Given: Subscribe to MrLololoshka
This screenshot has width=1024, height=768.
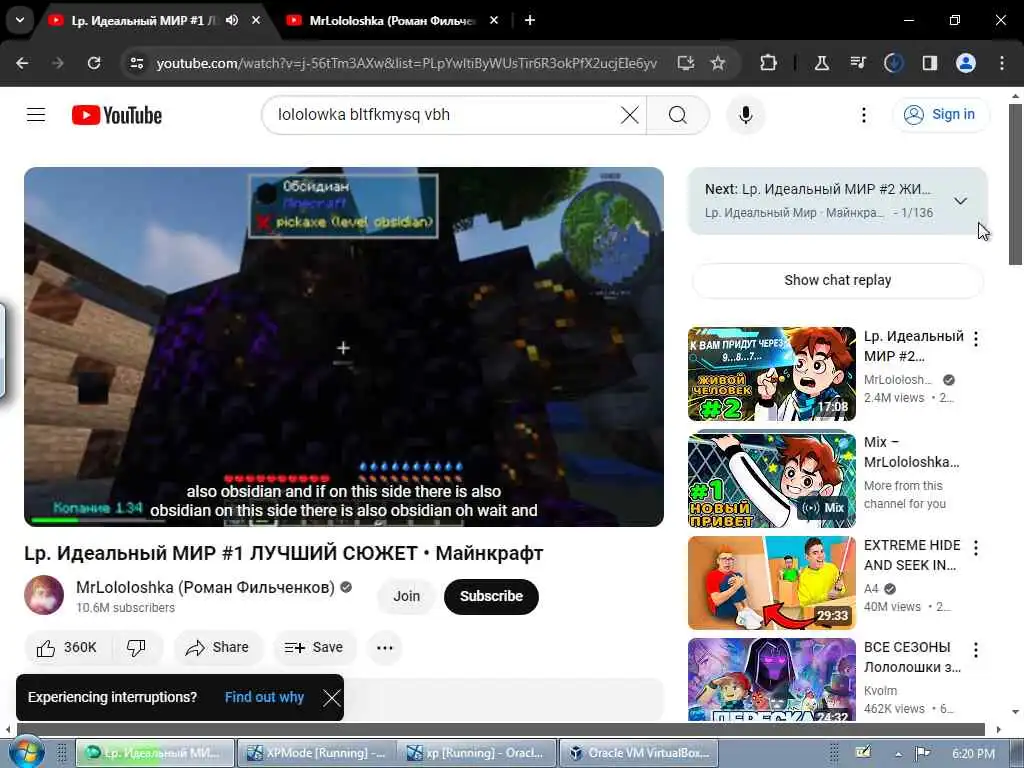Looking at the screenshot, I should pyautogui.click(x=491, y=596).
